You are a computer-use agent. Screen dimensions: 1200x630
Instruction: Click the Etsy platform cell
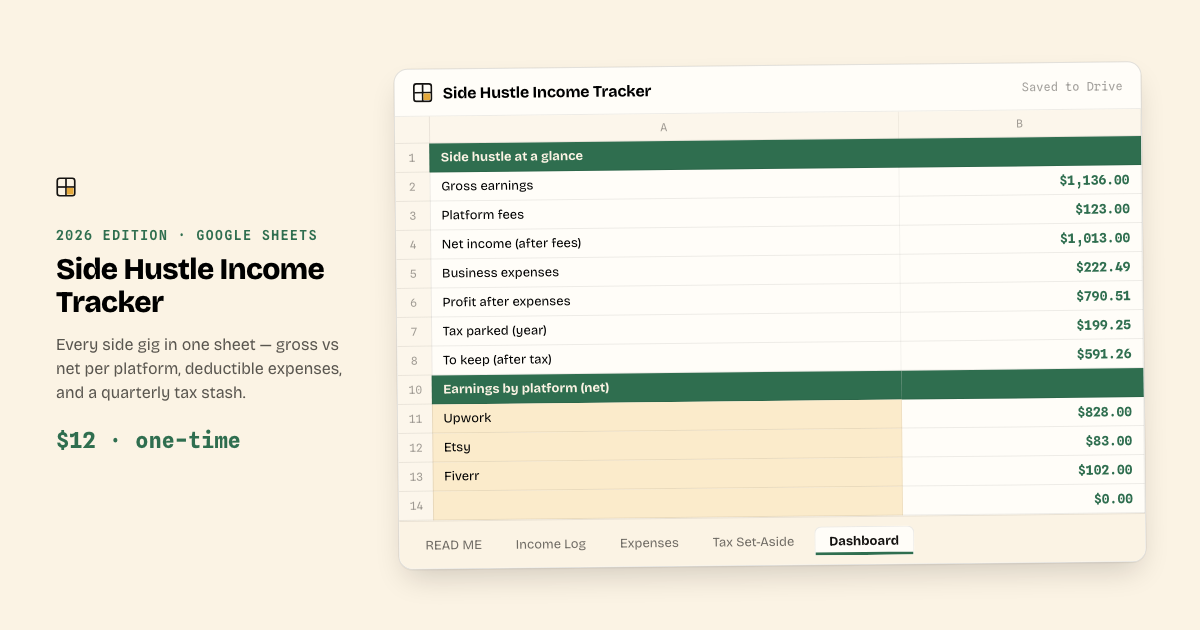[x=668, y=446]
